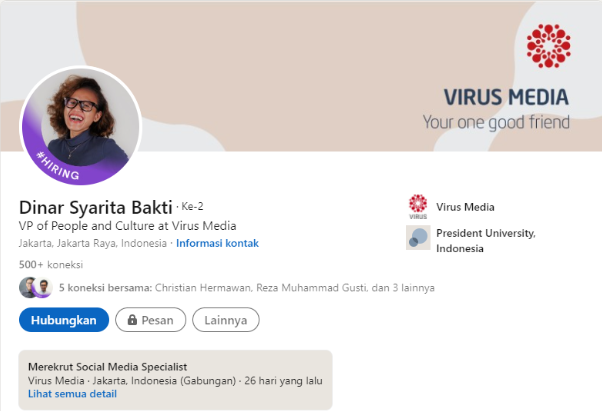602x411 pixels.
Task: Click the job posting details line for Virus Media
Action: tap(175, 381)
